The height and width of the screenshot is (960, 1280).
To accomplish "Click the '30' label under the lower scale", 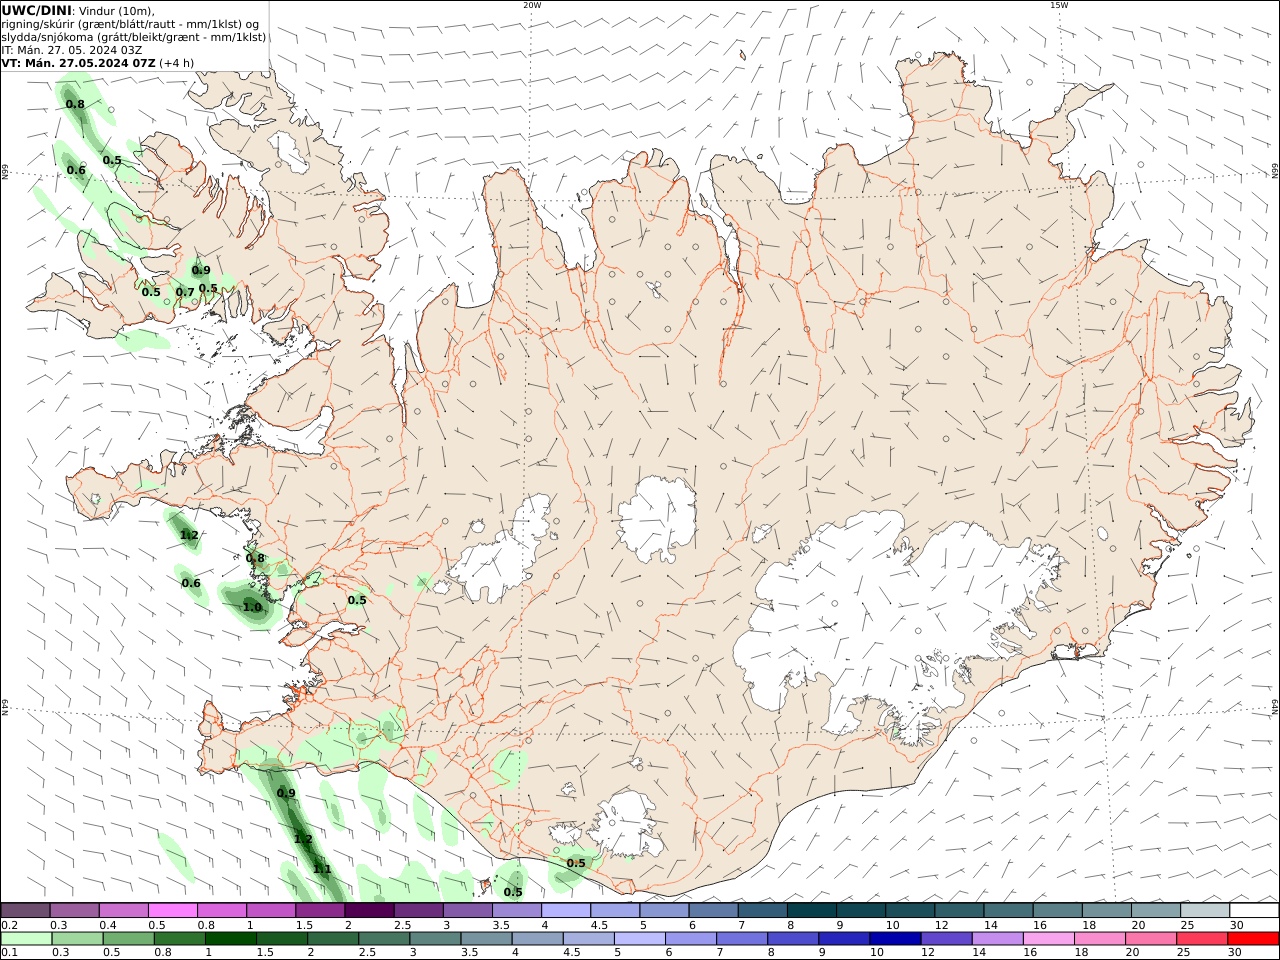I will (x=1234, y=953).
